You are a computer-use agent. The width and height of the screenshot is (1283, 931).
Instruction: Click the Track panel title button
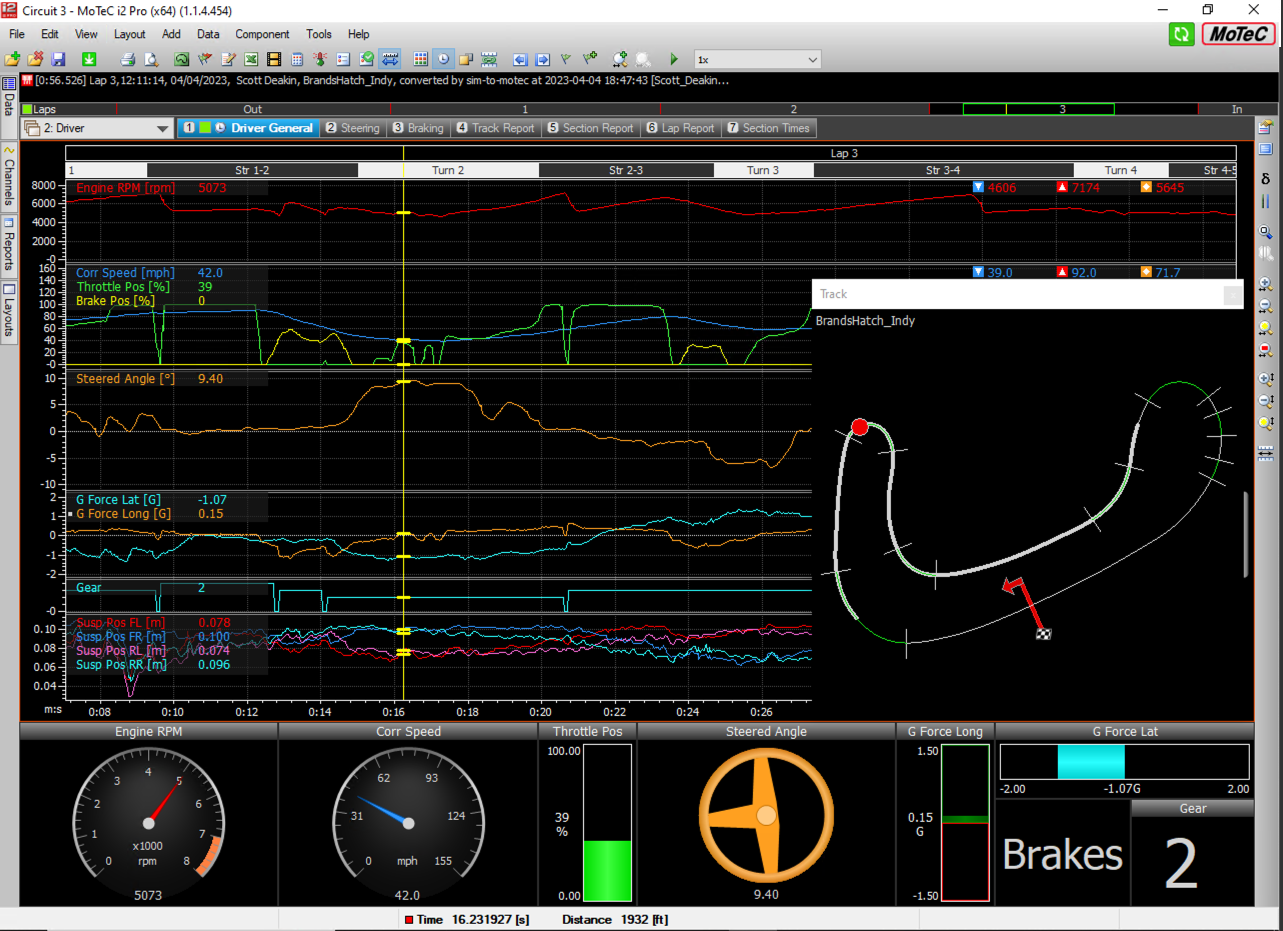click(1233, 294)
